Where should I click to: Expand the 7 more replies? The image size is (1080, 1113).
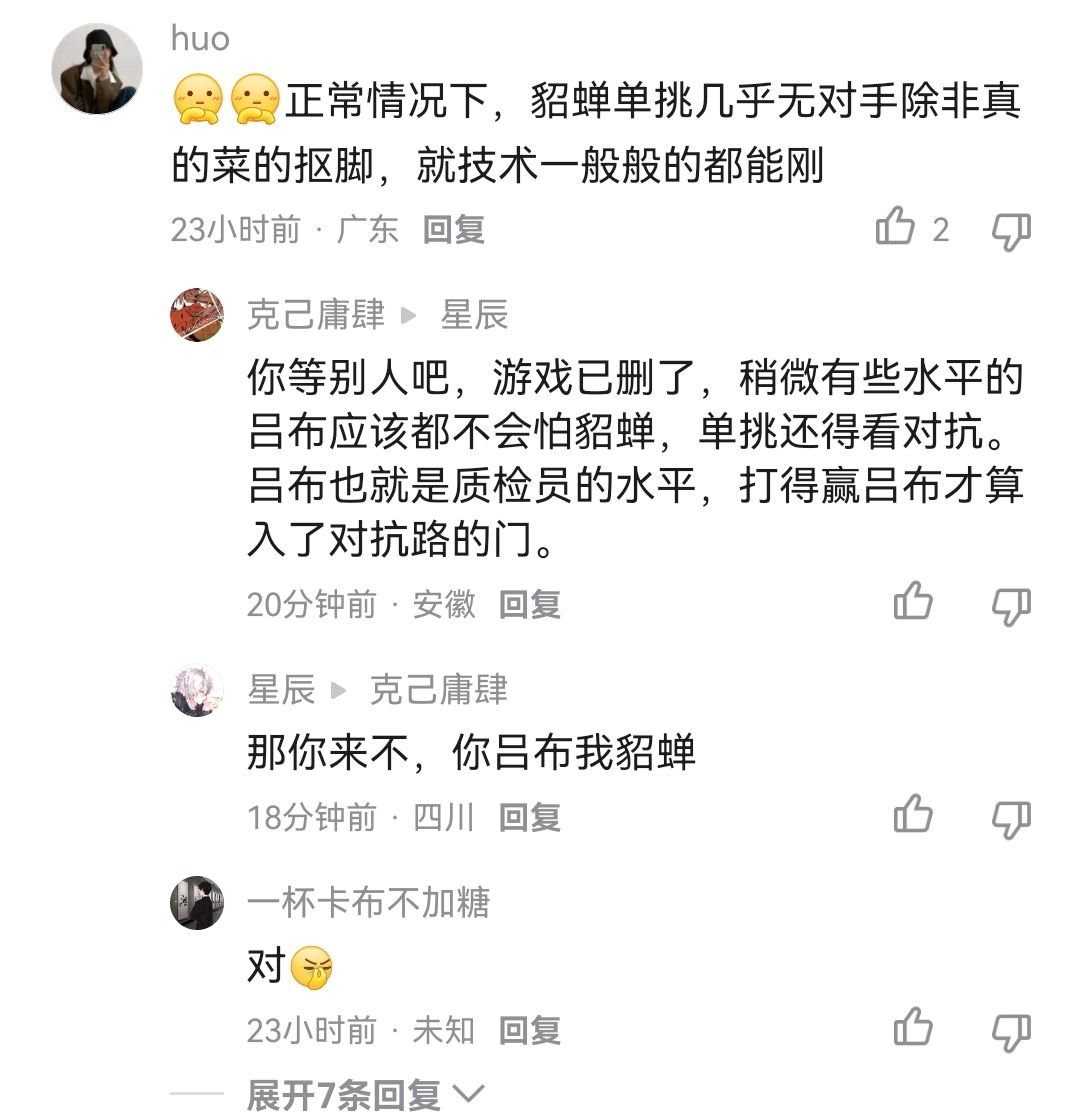(x=365, y=1095)
